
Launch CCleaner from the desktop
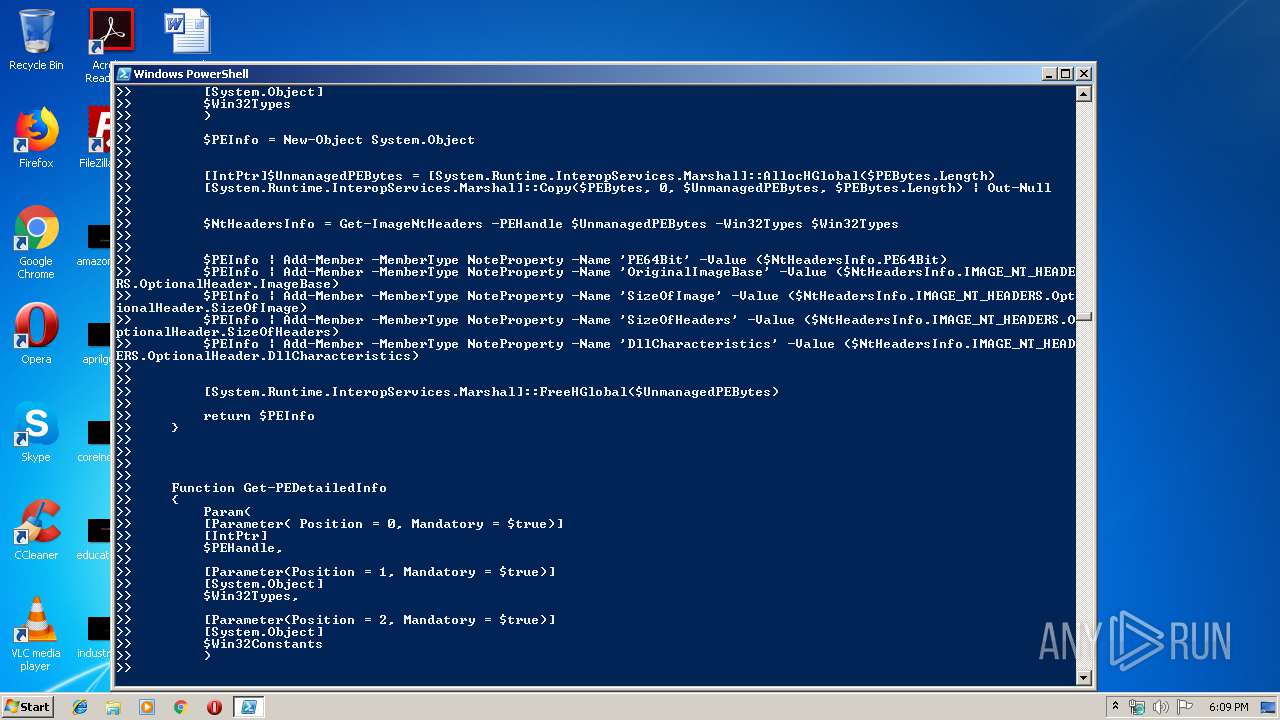coord(36,530)
